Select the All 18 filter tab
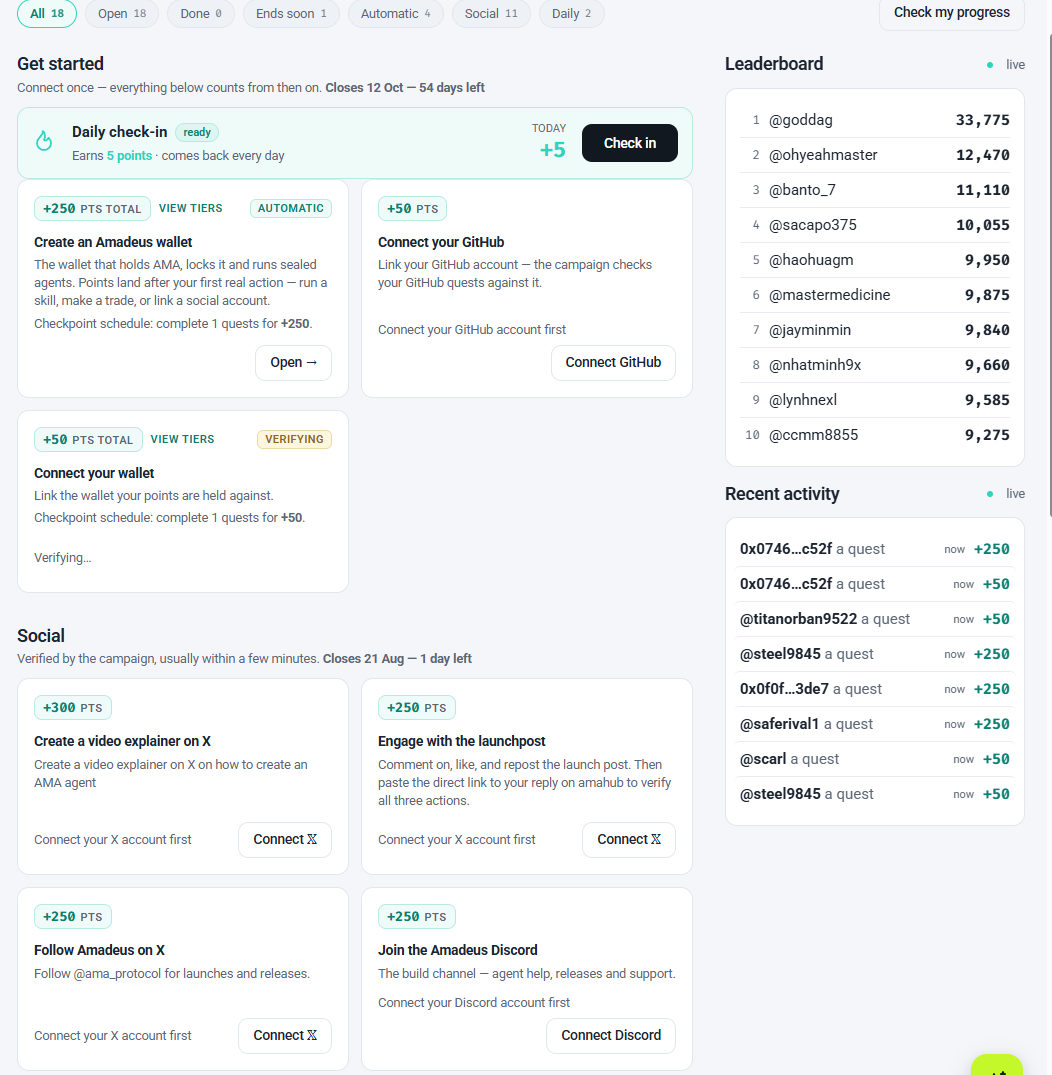Viewport: 1052px width, 1075px height. click(47, 14)
